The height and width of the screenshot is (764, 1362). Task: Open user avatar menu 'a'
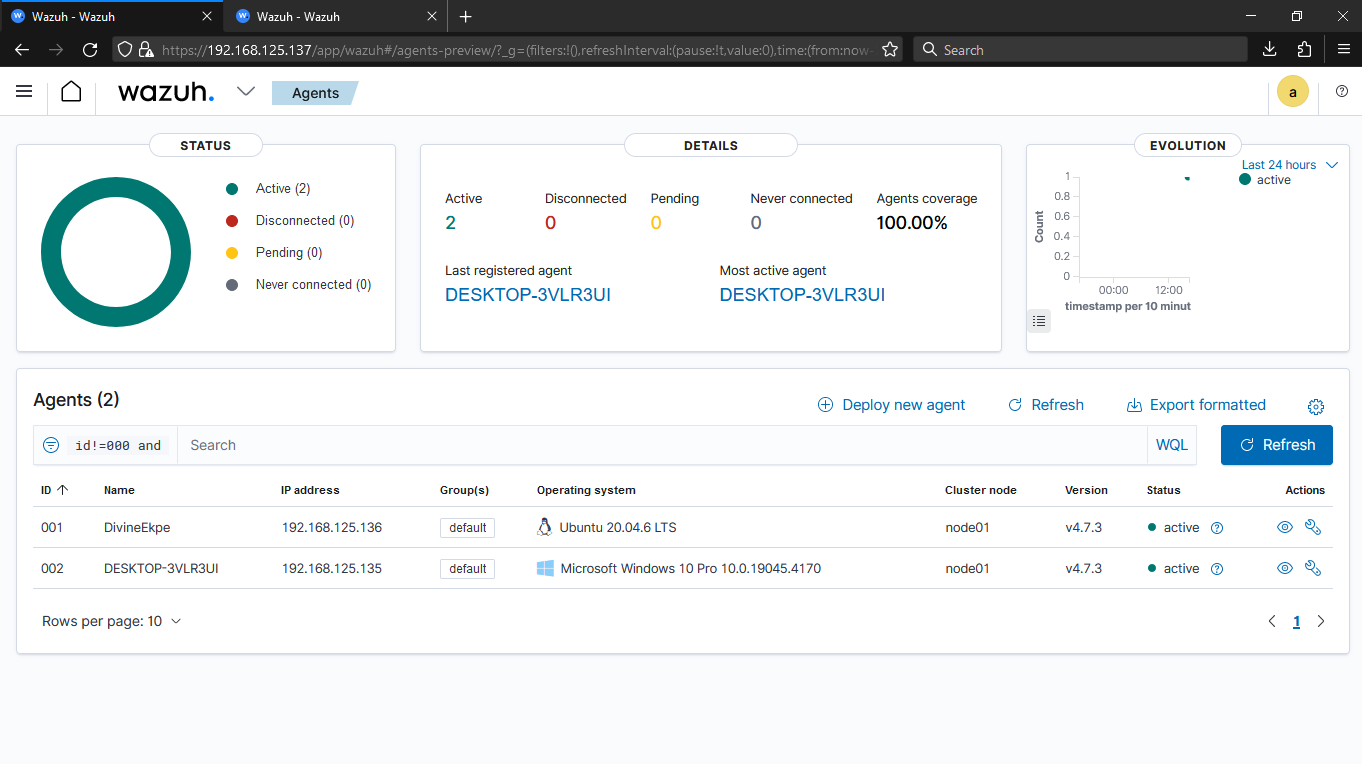click(1293, 92)
